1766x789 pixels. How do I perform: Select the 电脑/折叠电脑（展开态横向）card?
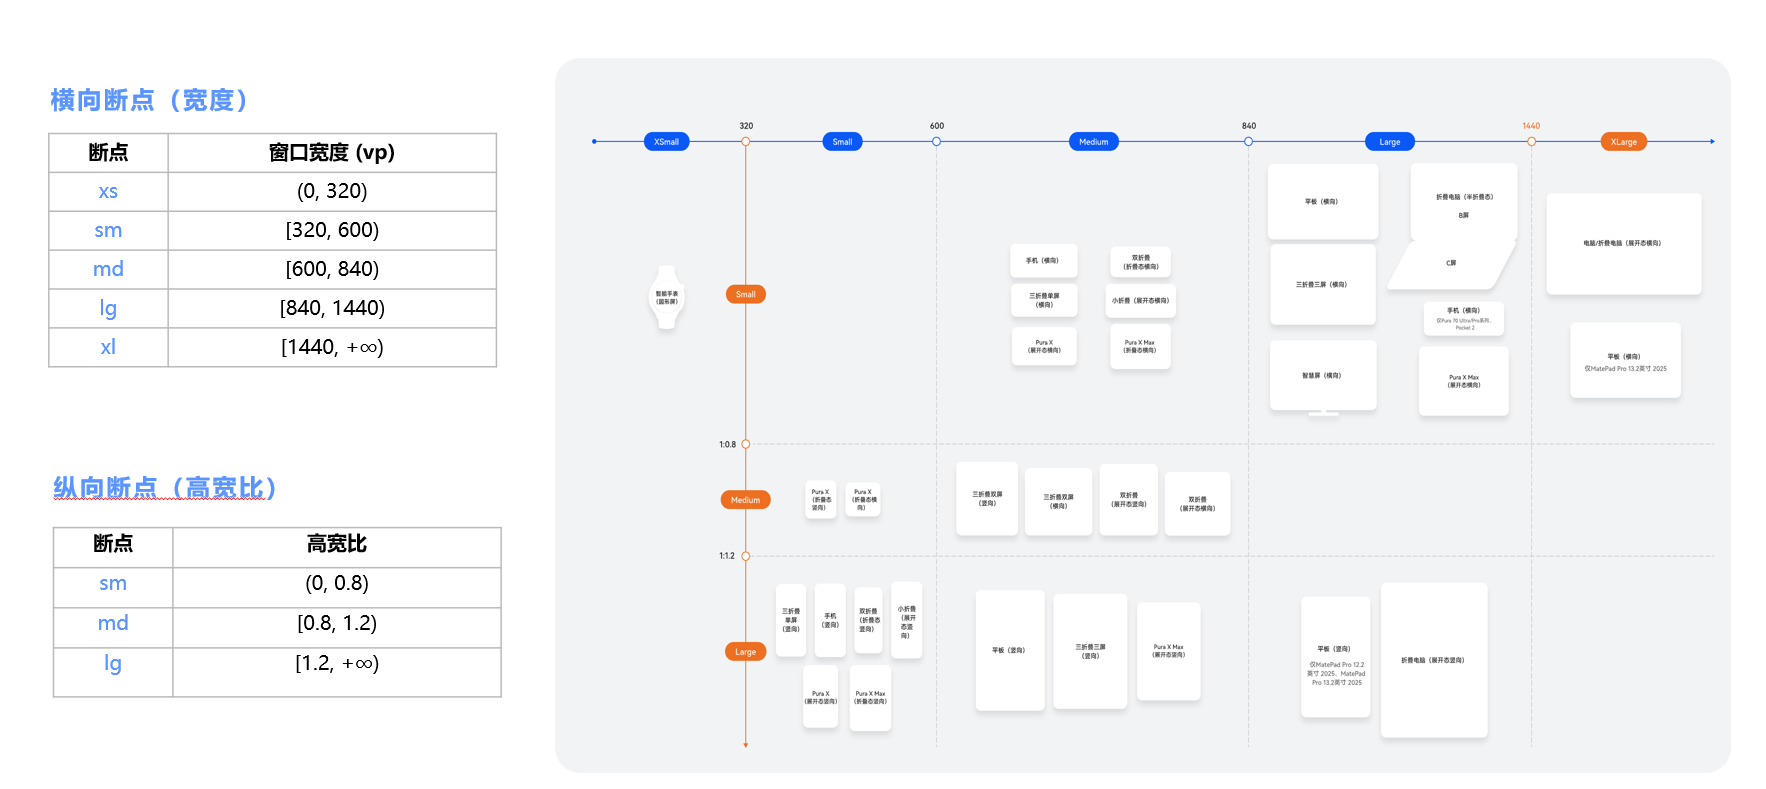coord(1624,244)
